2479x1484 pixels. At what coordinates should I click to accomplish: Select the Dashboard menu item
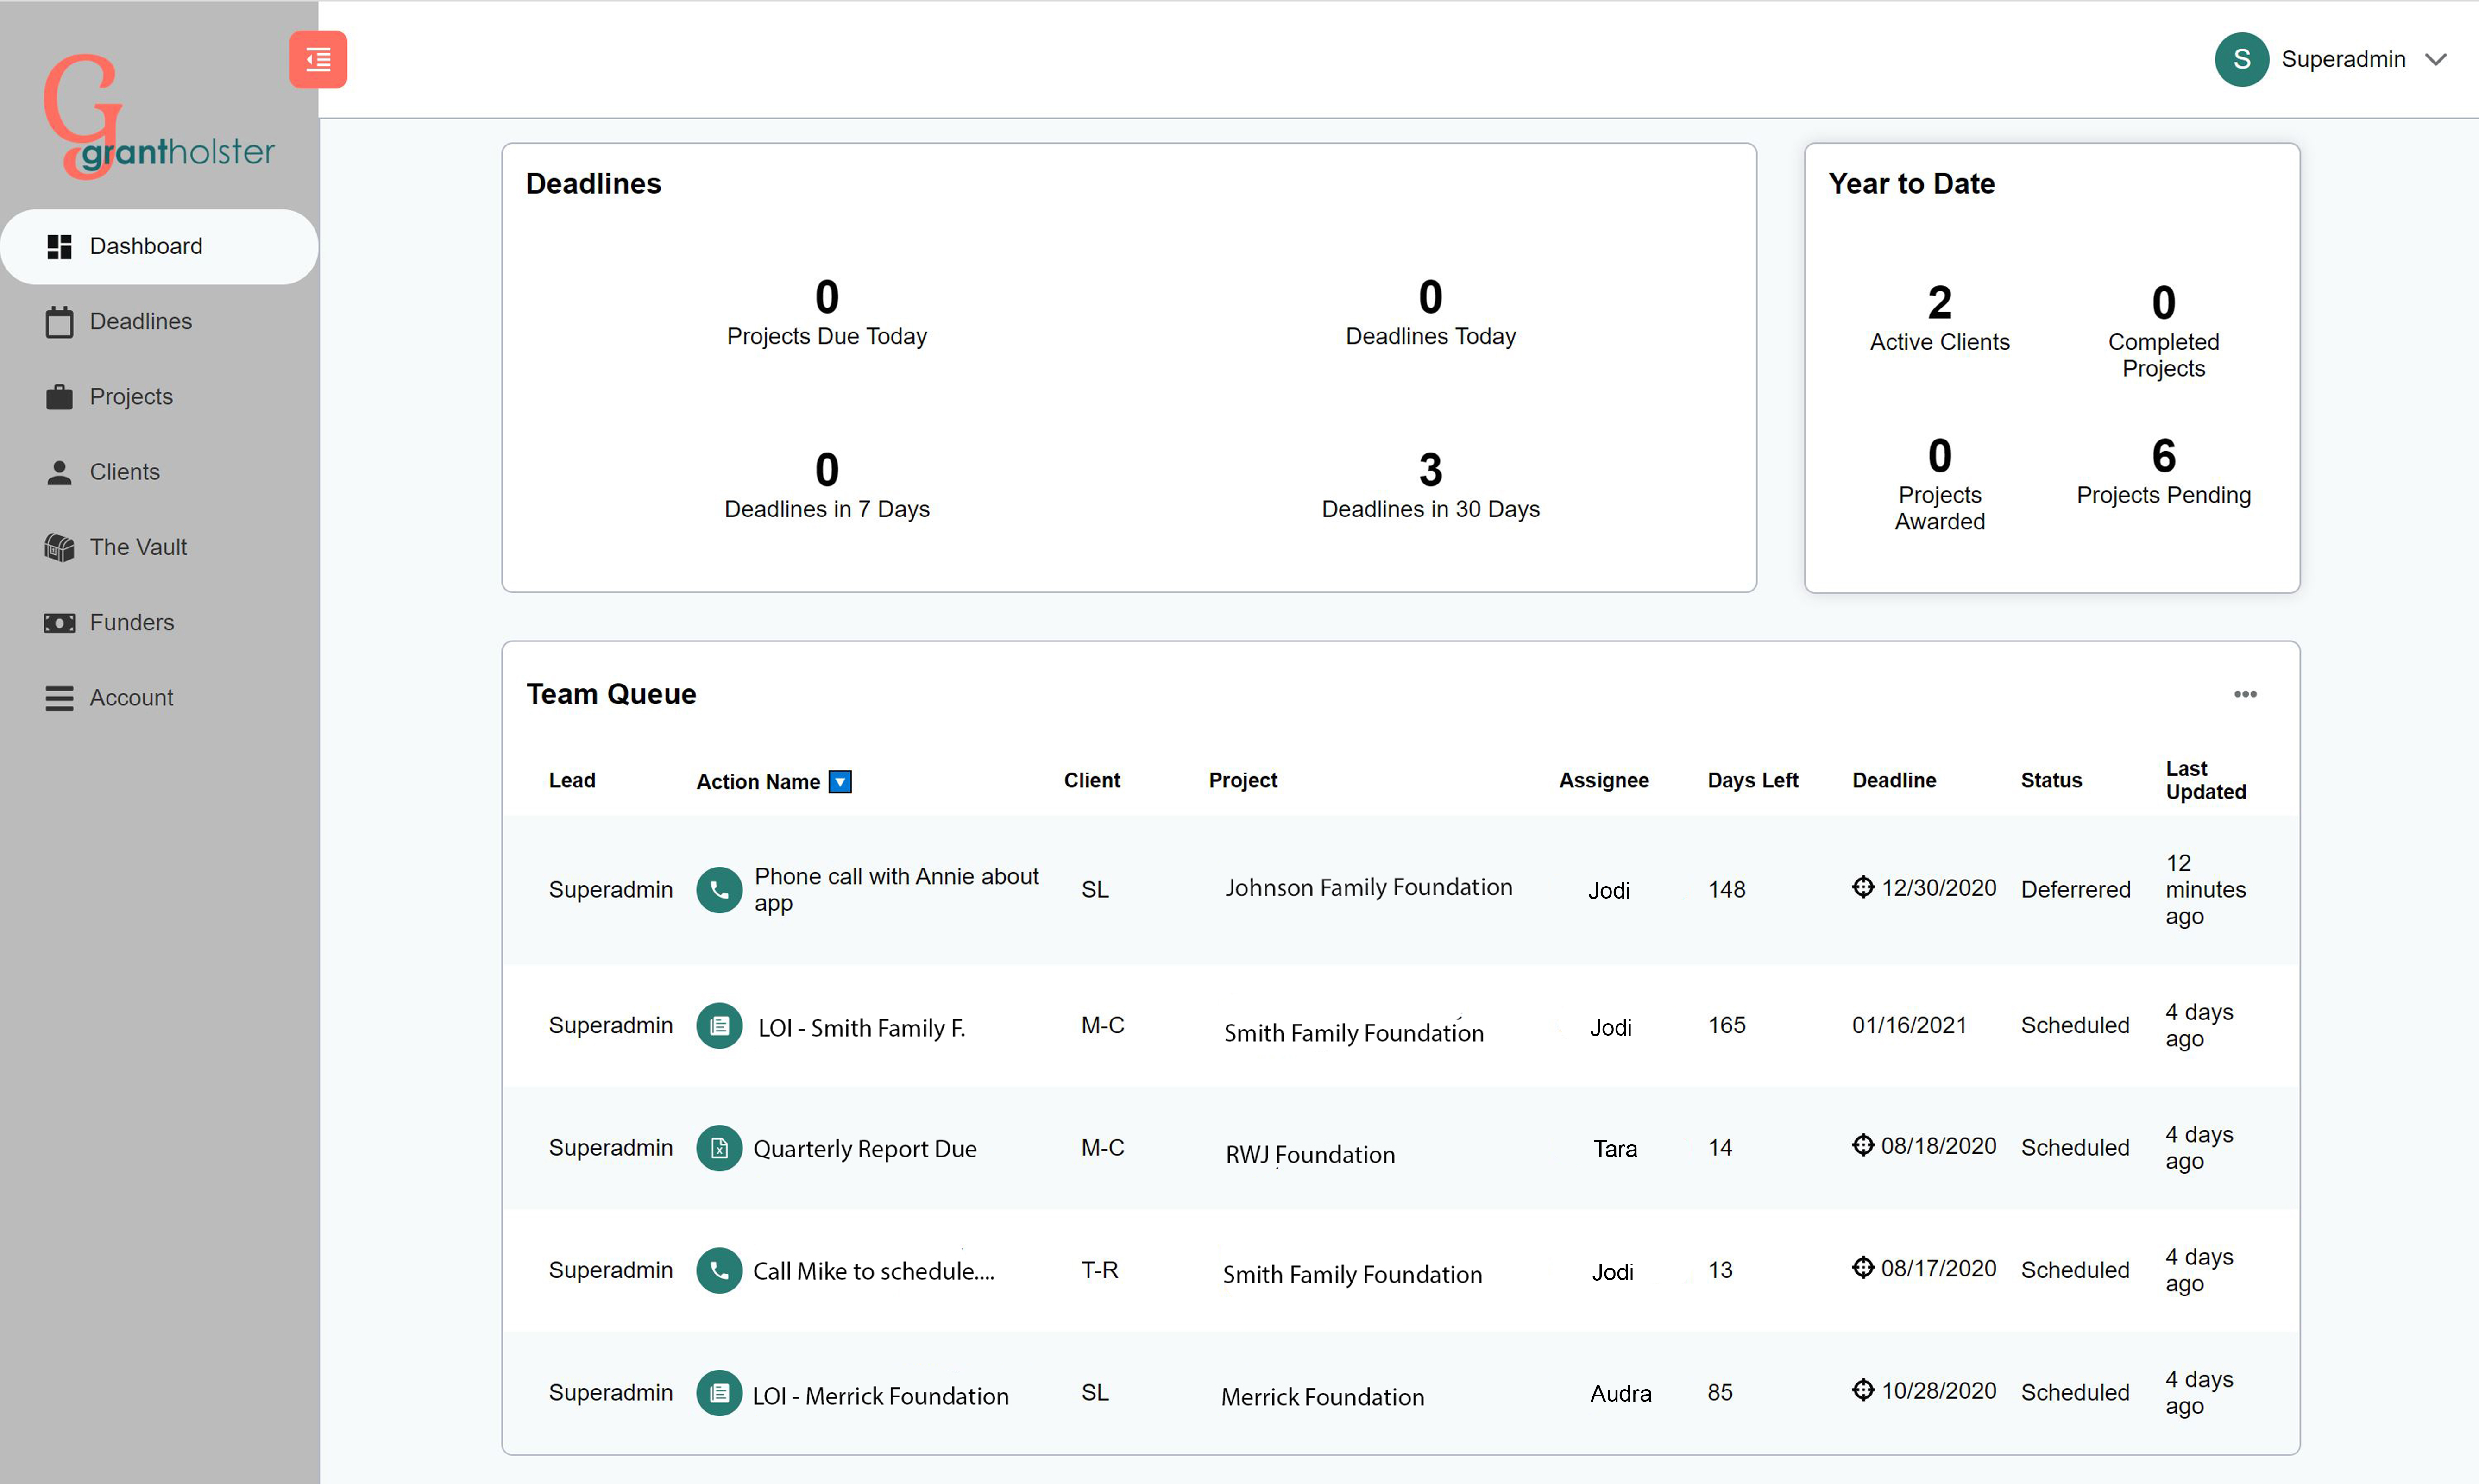pos(146,246)
